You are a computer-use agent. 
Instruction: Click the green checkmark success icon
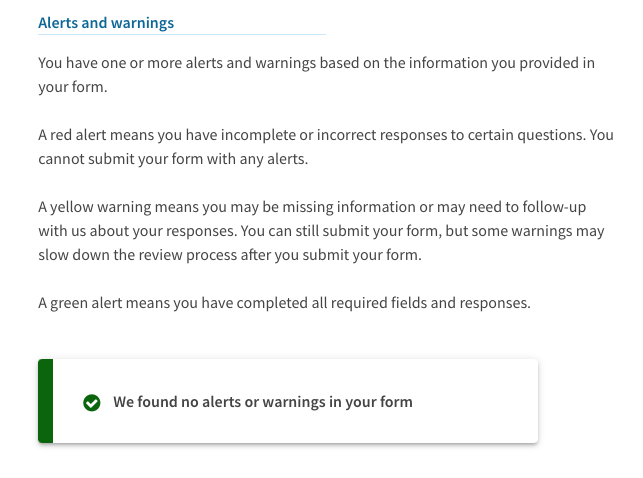pos(91,403)
